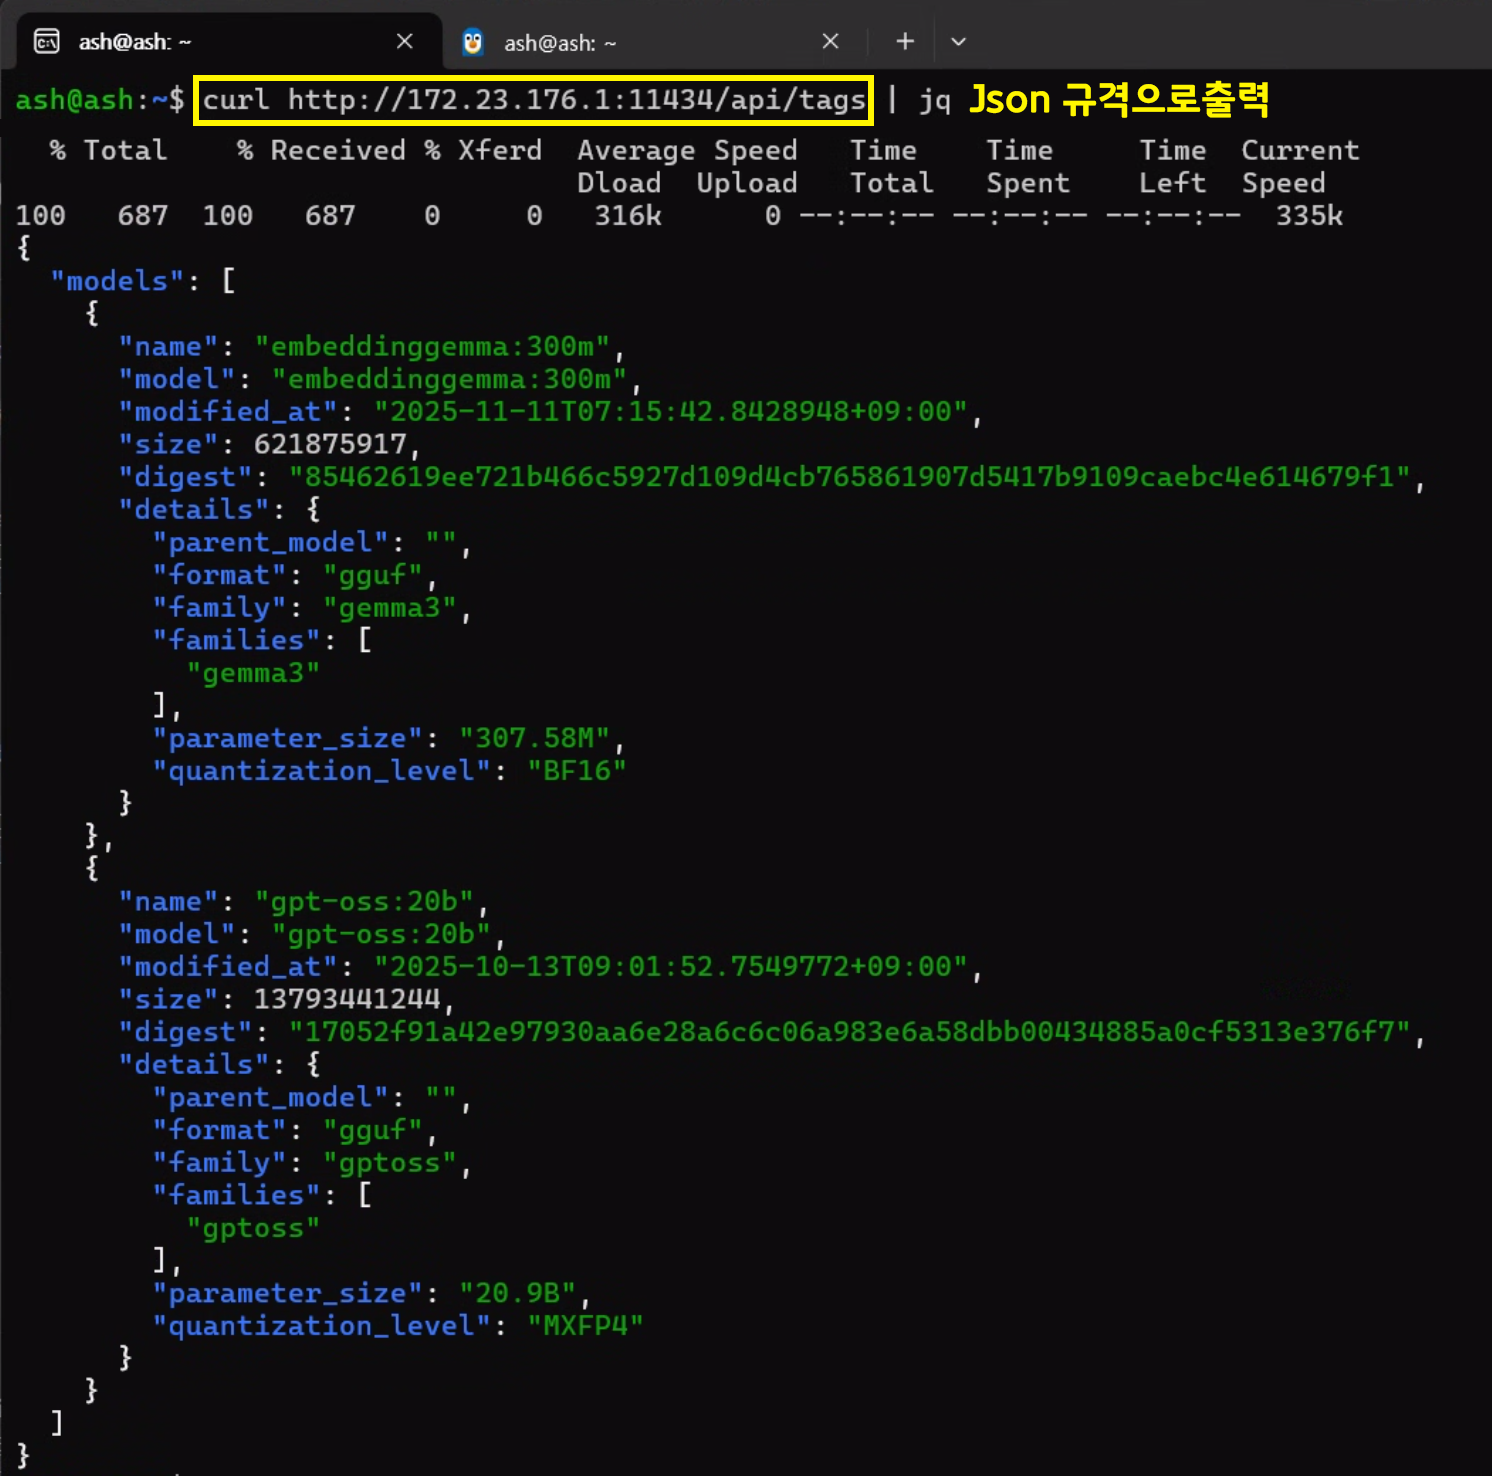This screenshot has height=1476, width=1492.
Task: Close the first ash@ash terminal tab
Action: point(405,41)
